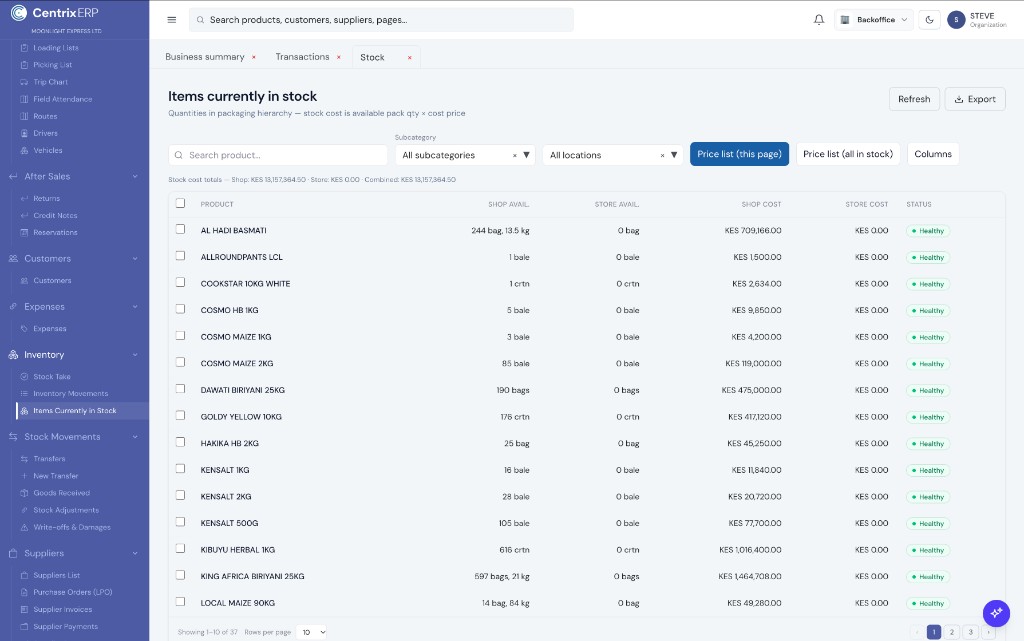Image resolution: width=1024 pixels, height=641 pixels.
Task: Open notifications bell
Action: [x=819, y=20]
